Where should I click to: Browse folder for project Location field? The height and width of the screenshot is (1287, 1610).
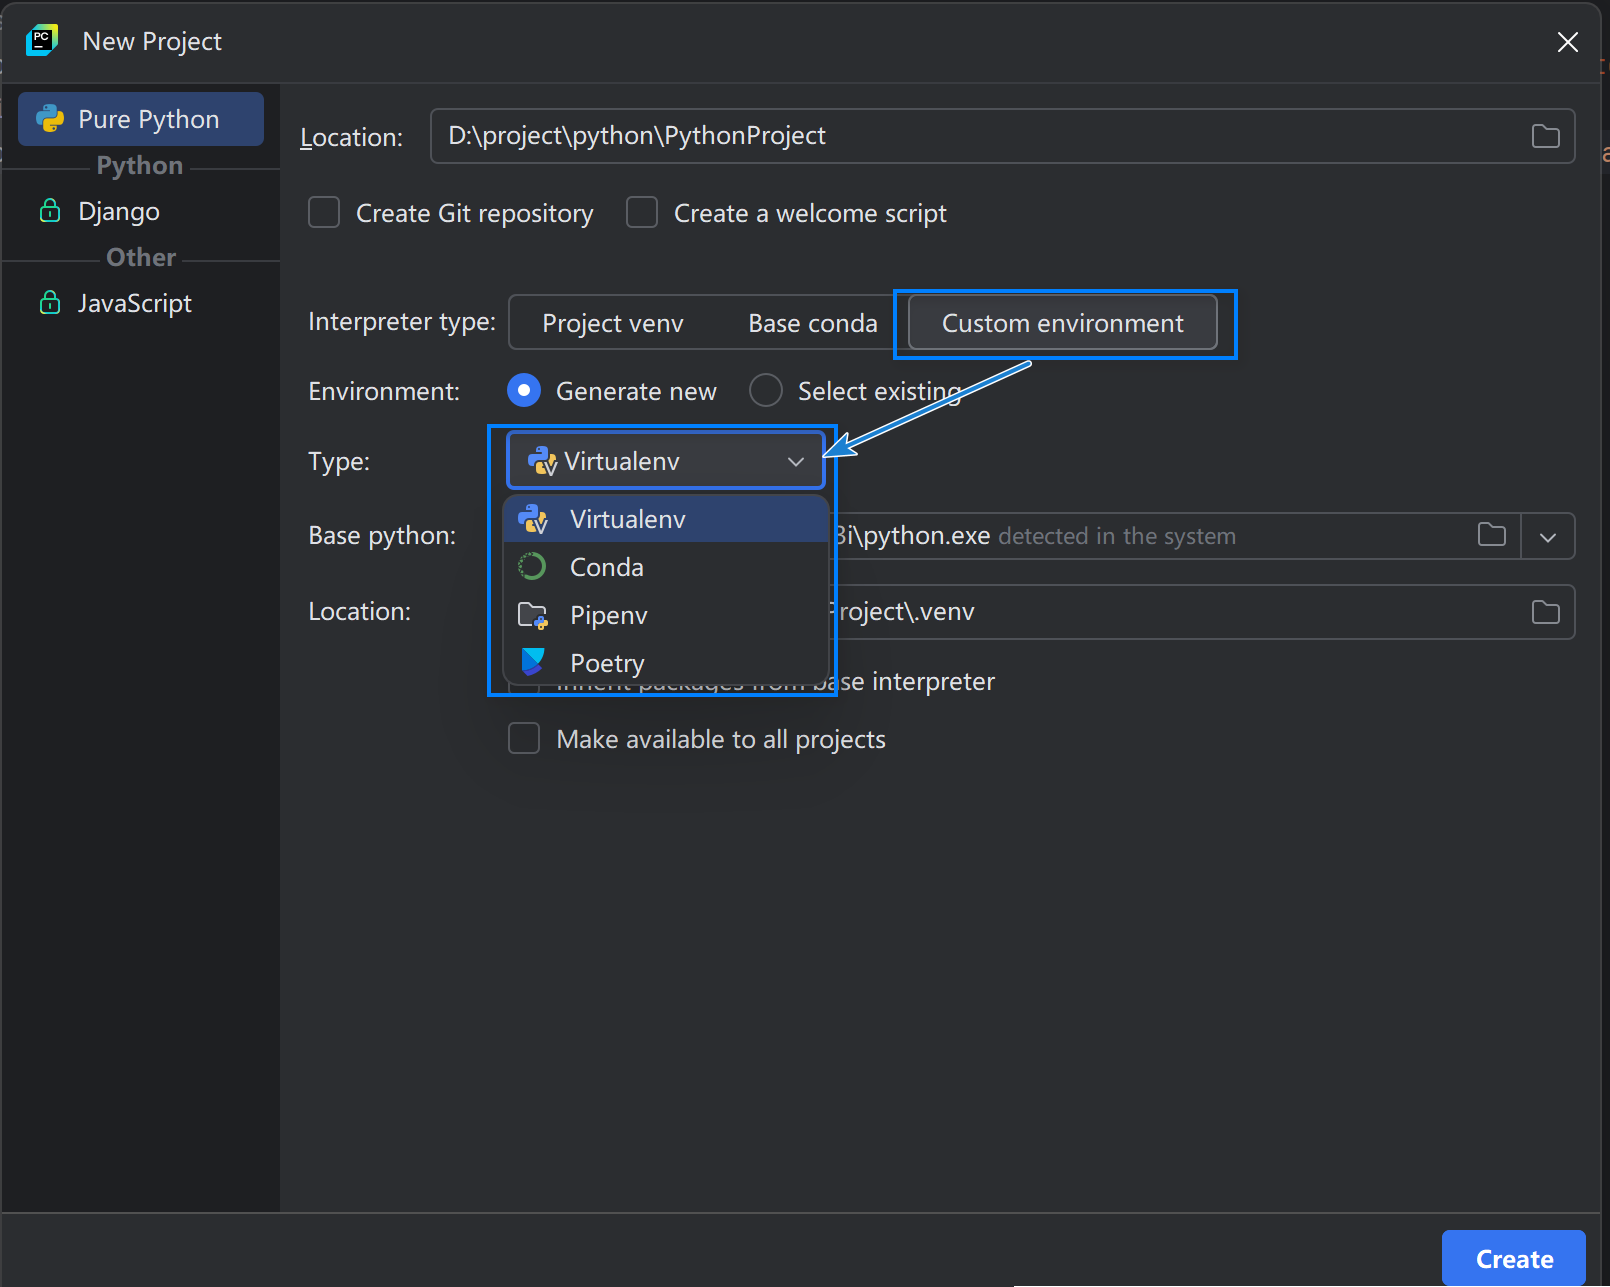(x=1545, y=136)
